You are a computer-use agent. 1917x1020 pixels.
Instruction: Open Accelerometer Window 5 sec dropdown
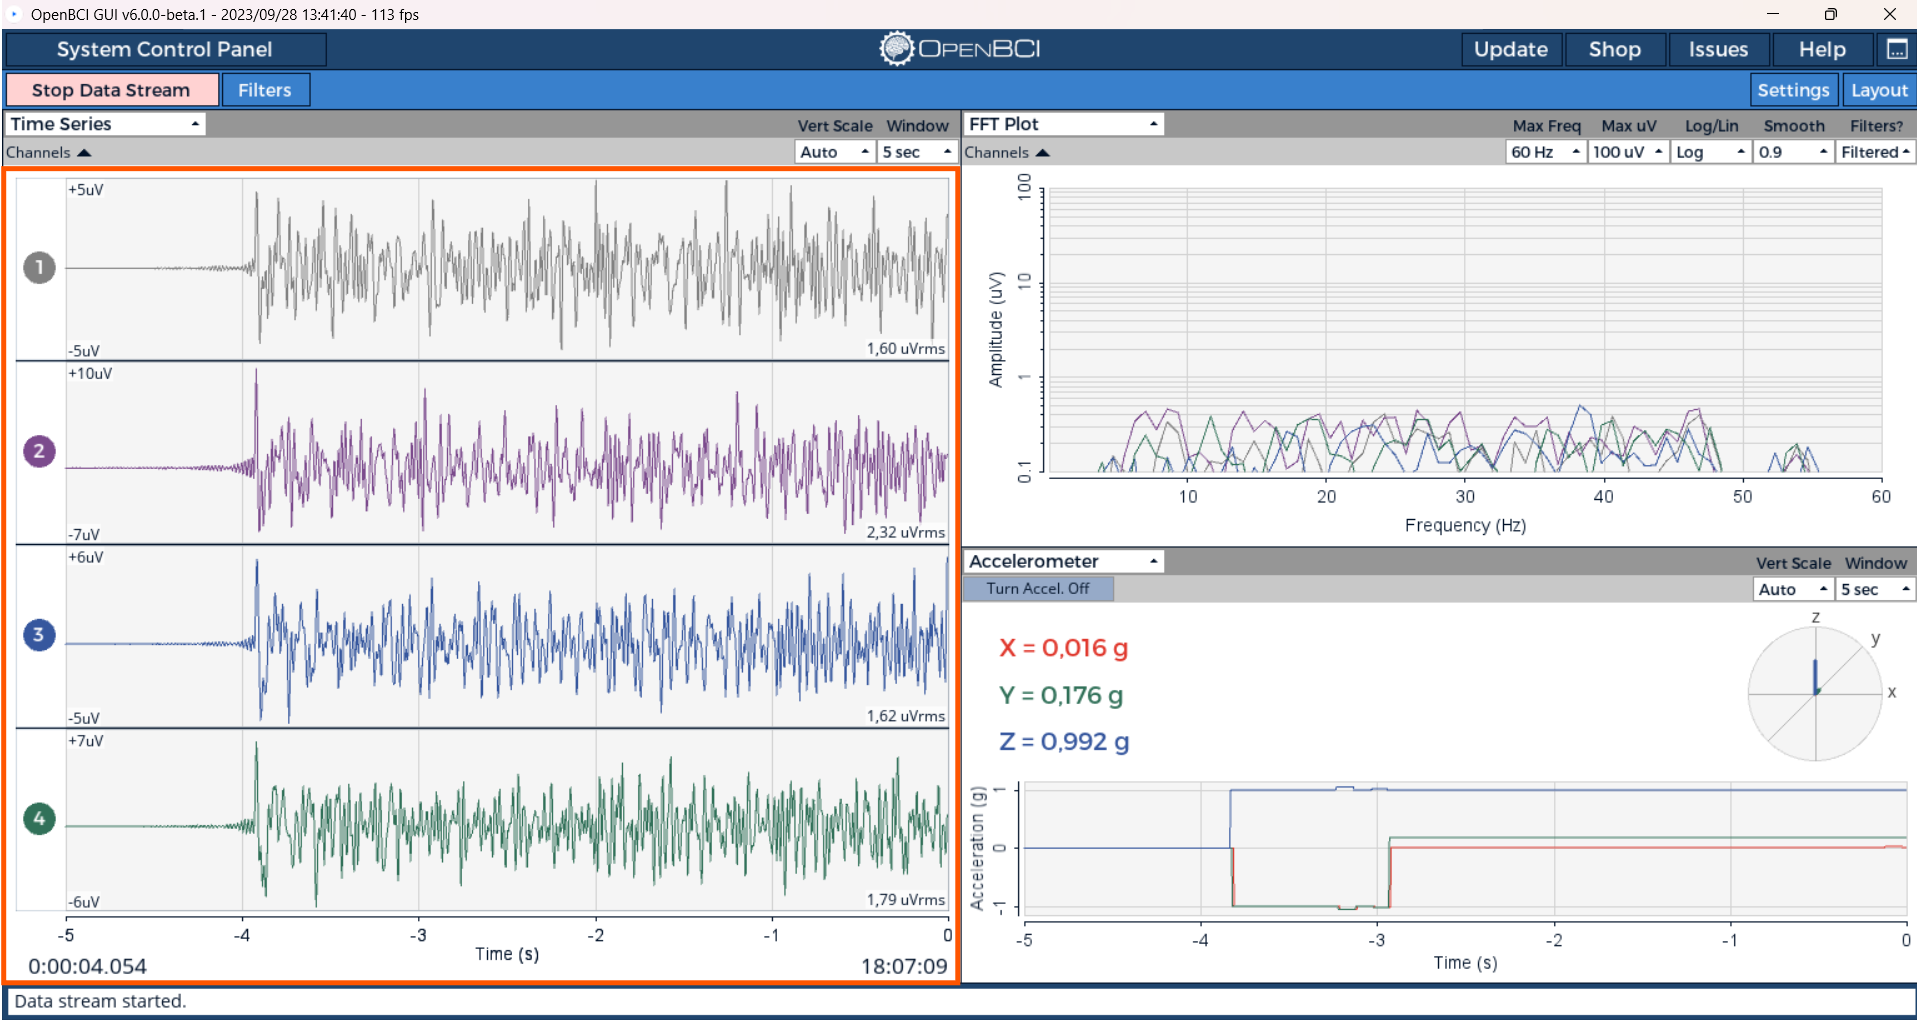[x=1875, y=589]
